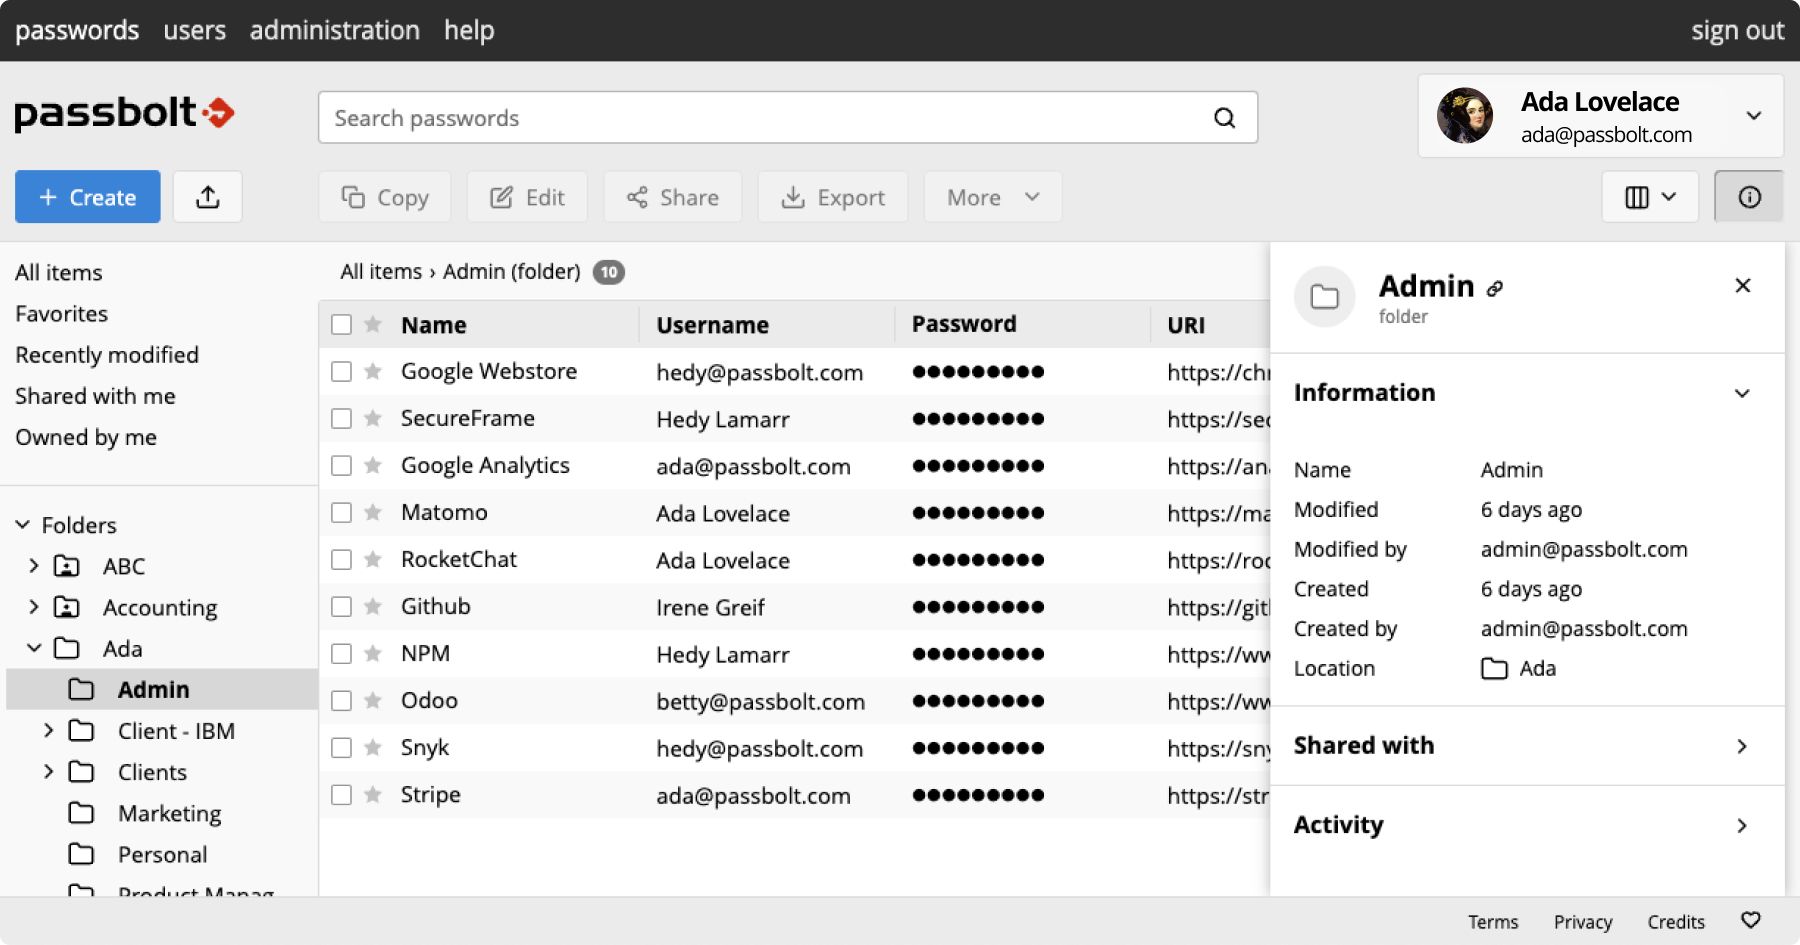Screen dimensions: 1800x945
Task: Open the import passwords upload icon
Action: pyautogui.click(x=207, y=197)
